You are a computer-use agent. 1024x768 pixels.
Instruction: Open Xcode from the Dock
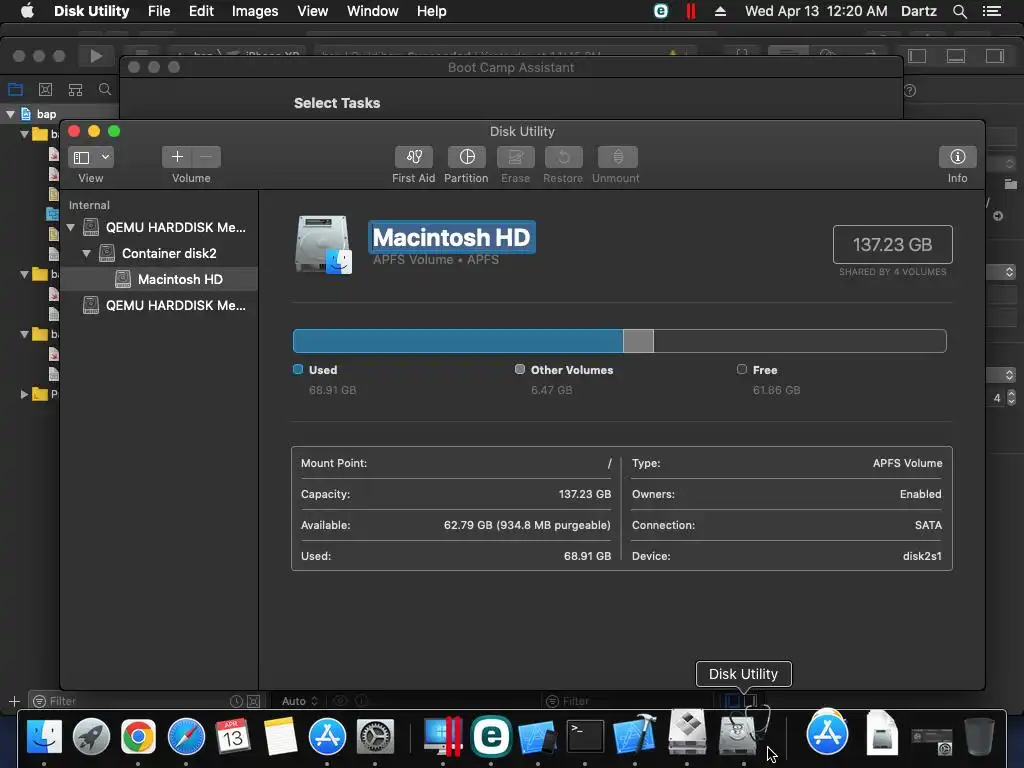(634, 735)
